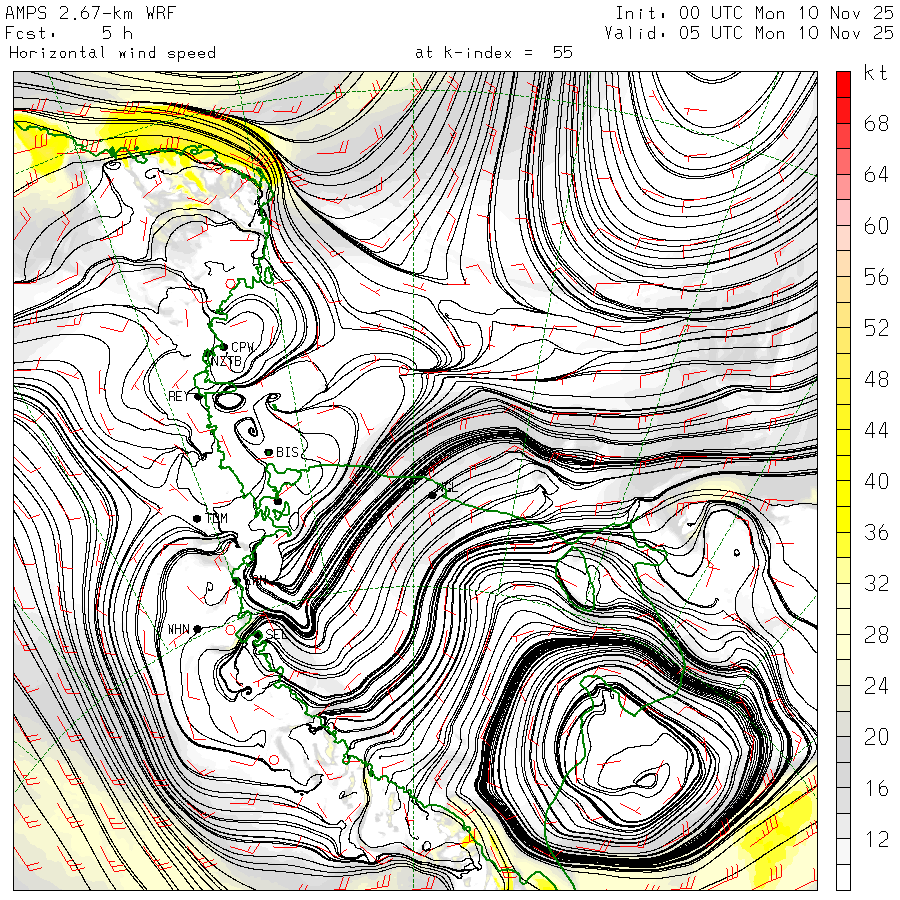Viewport: 900px width, 900px height.
Task: Click the 52 value on the color scale
Action: 876,328
